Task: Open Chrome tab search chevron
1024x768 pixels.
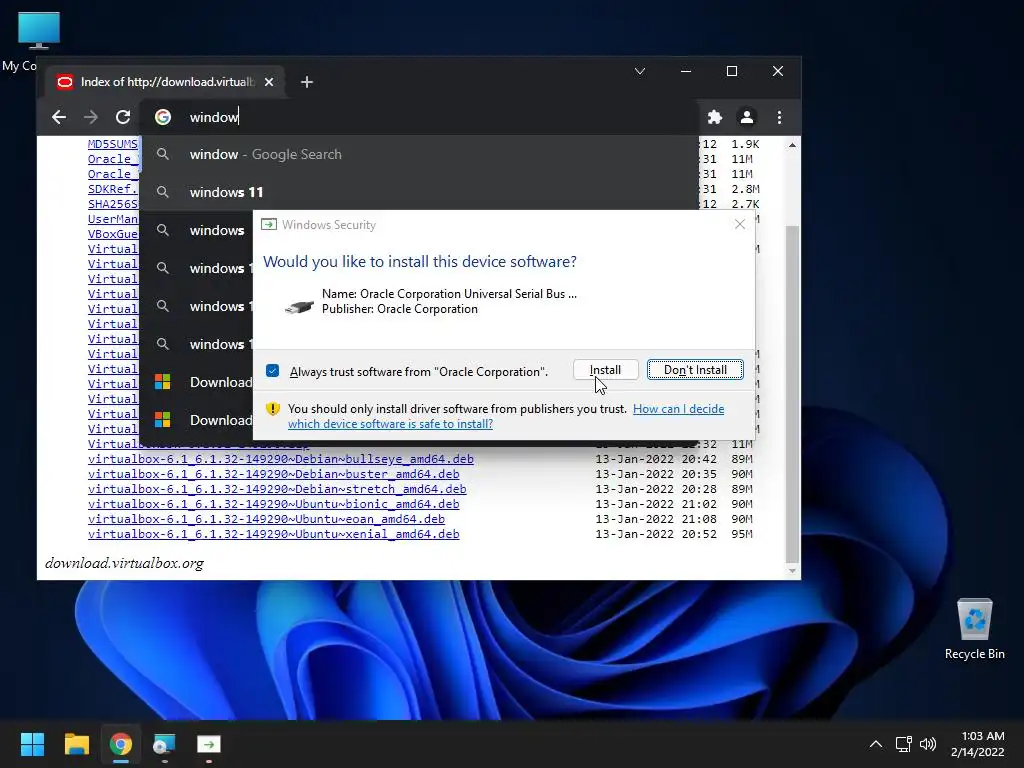Action: pyautogui.click(x=640, y=71)
